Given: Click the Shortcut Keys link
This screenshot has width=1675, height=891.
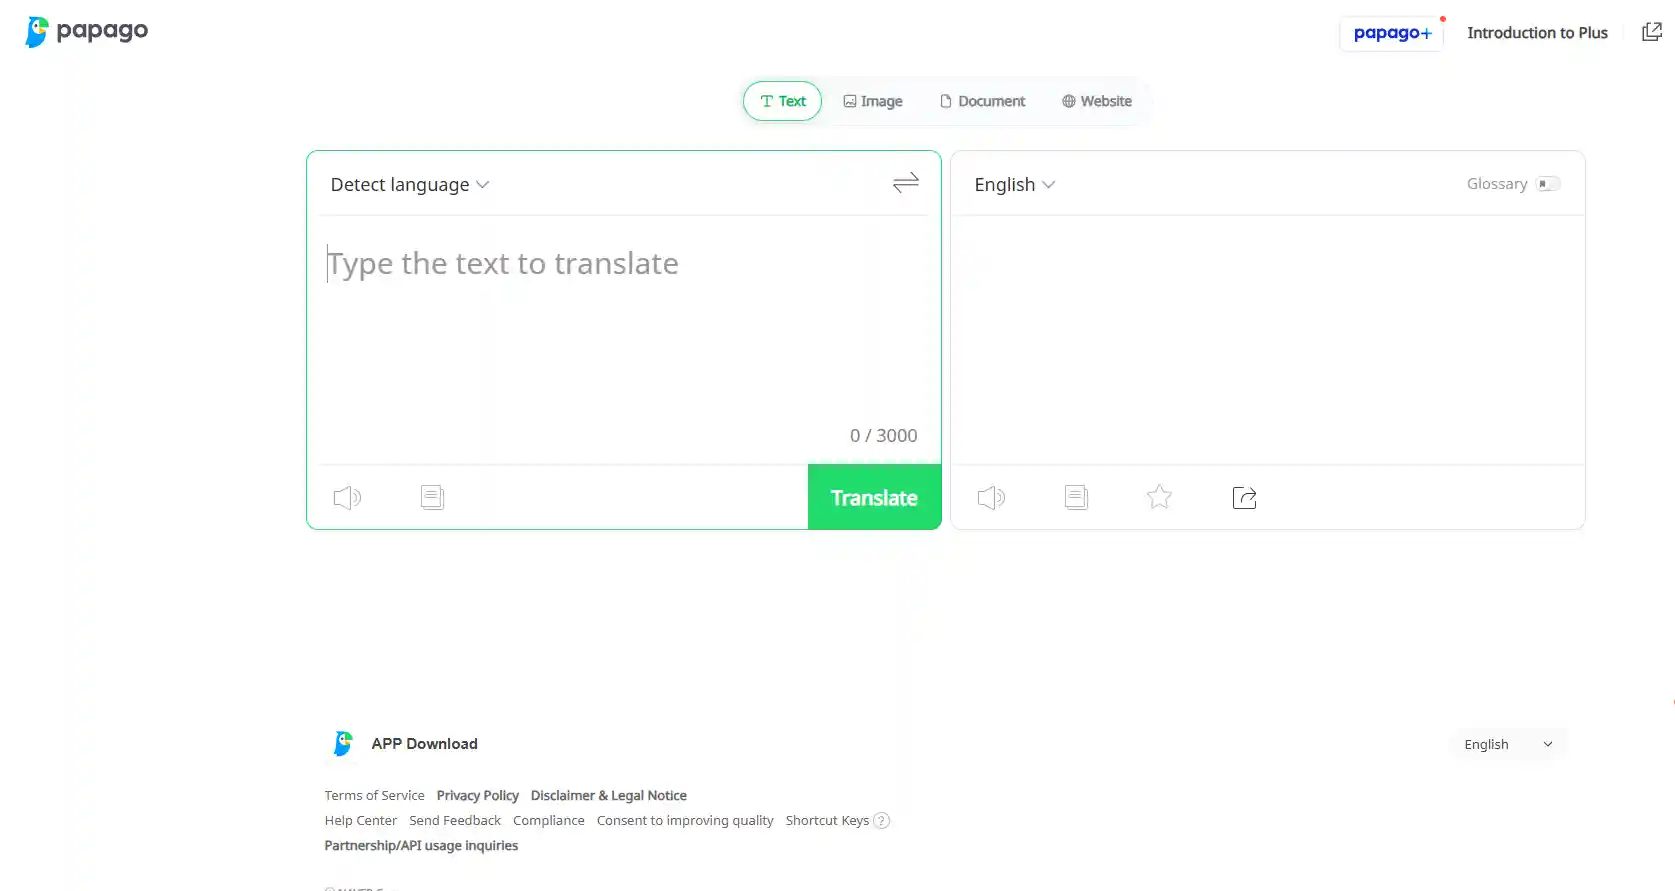Looking at the screenshot, I should pyautogui.click(x=827, y=821).
